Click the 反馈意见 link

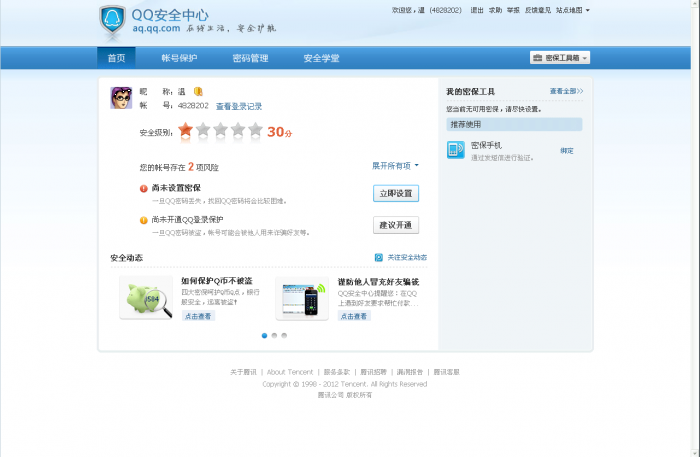coord(538,10)
